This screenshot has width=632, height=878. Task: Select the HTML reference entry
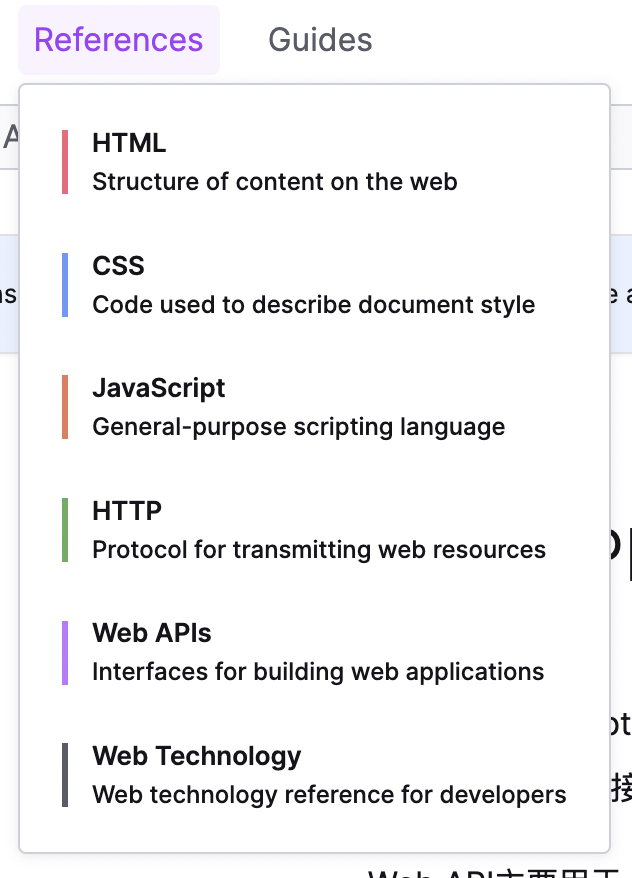[x=129, y=144]
